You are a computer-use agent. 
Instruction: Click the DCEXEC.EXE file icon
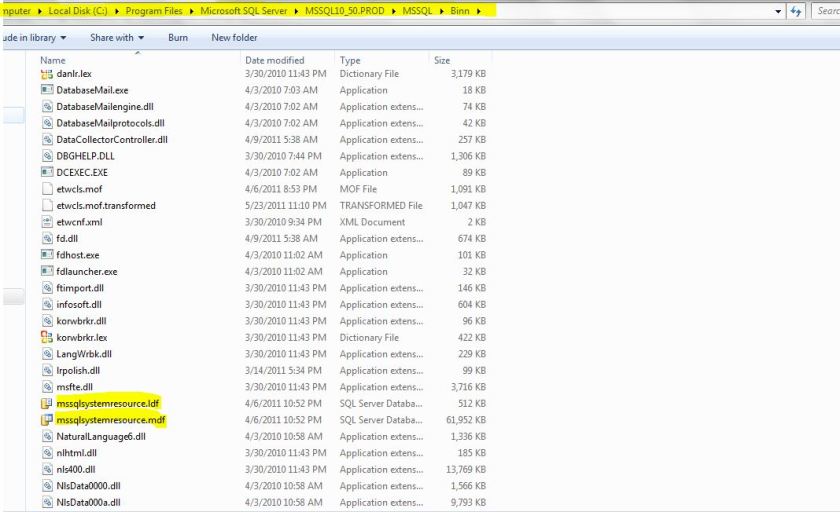point(46,173)
